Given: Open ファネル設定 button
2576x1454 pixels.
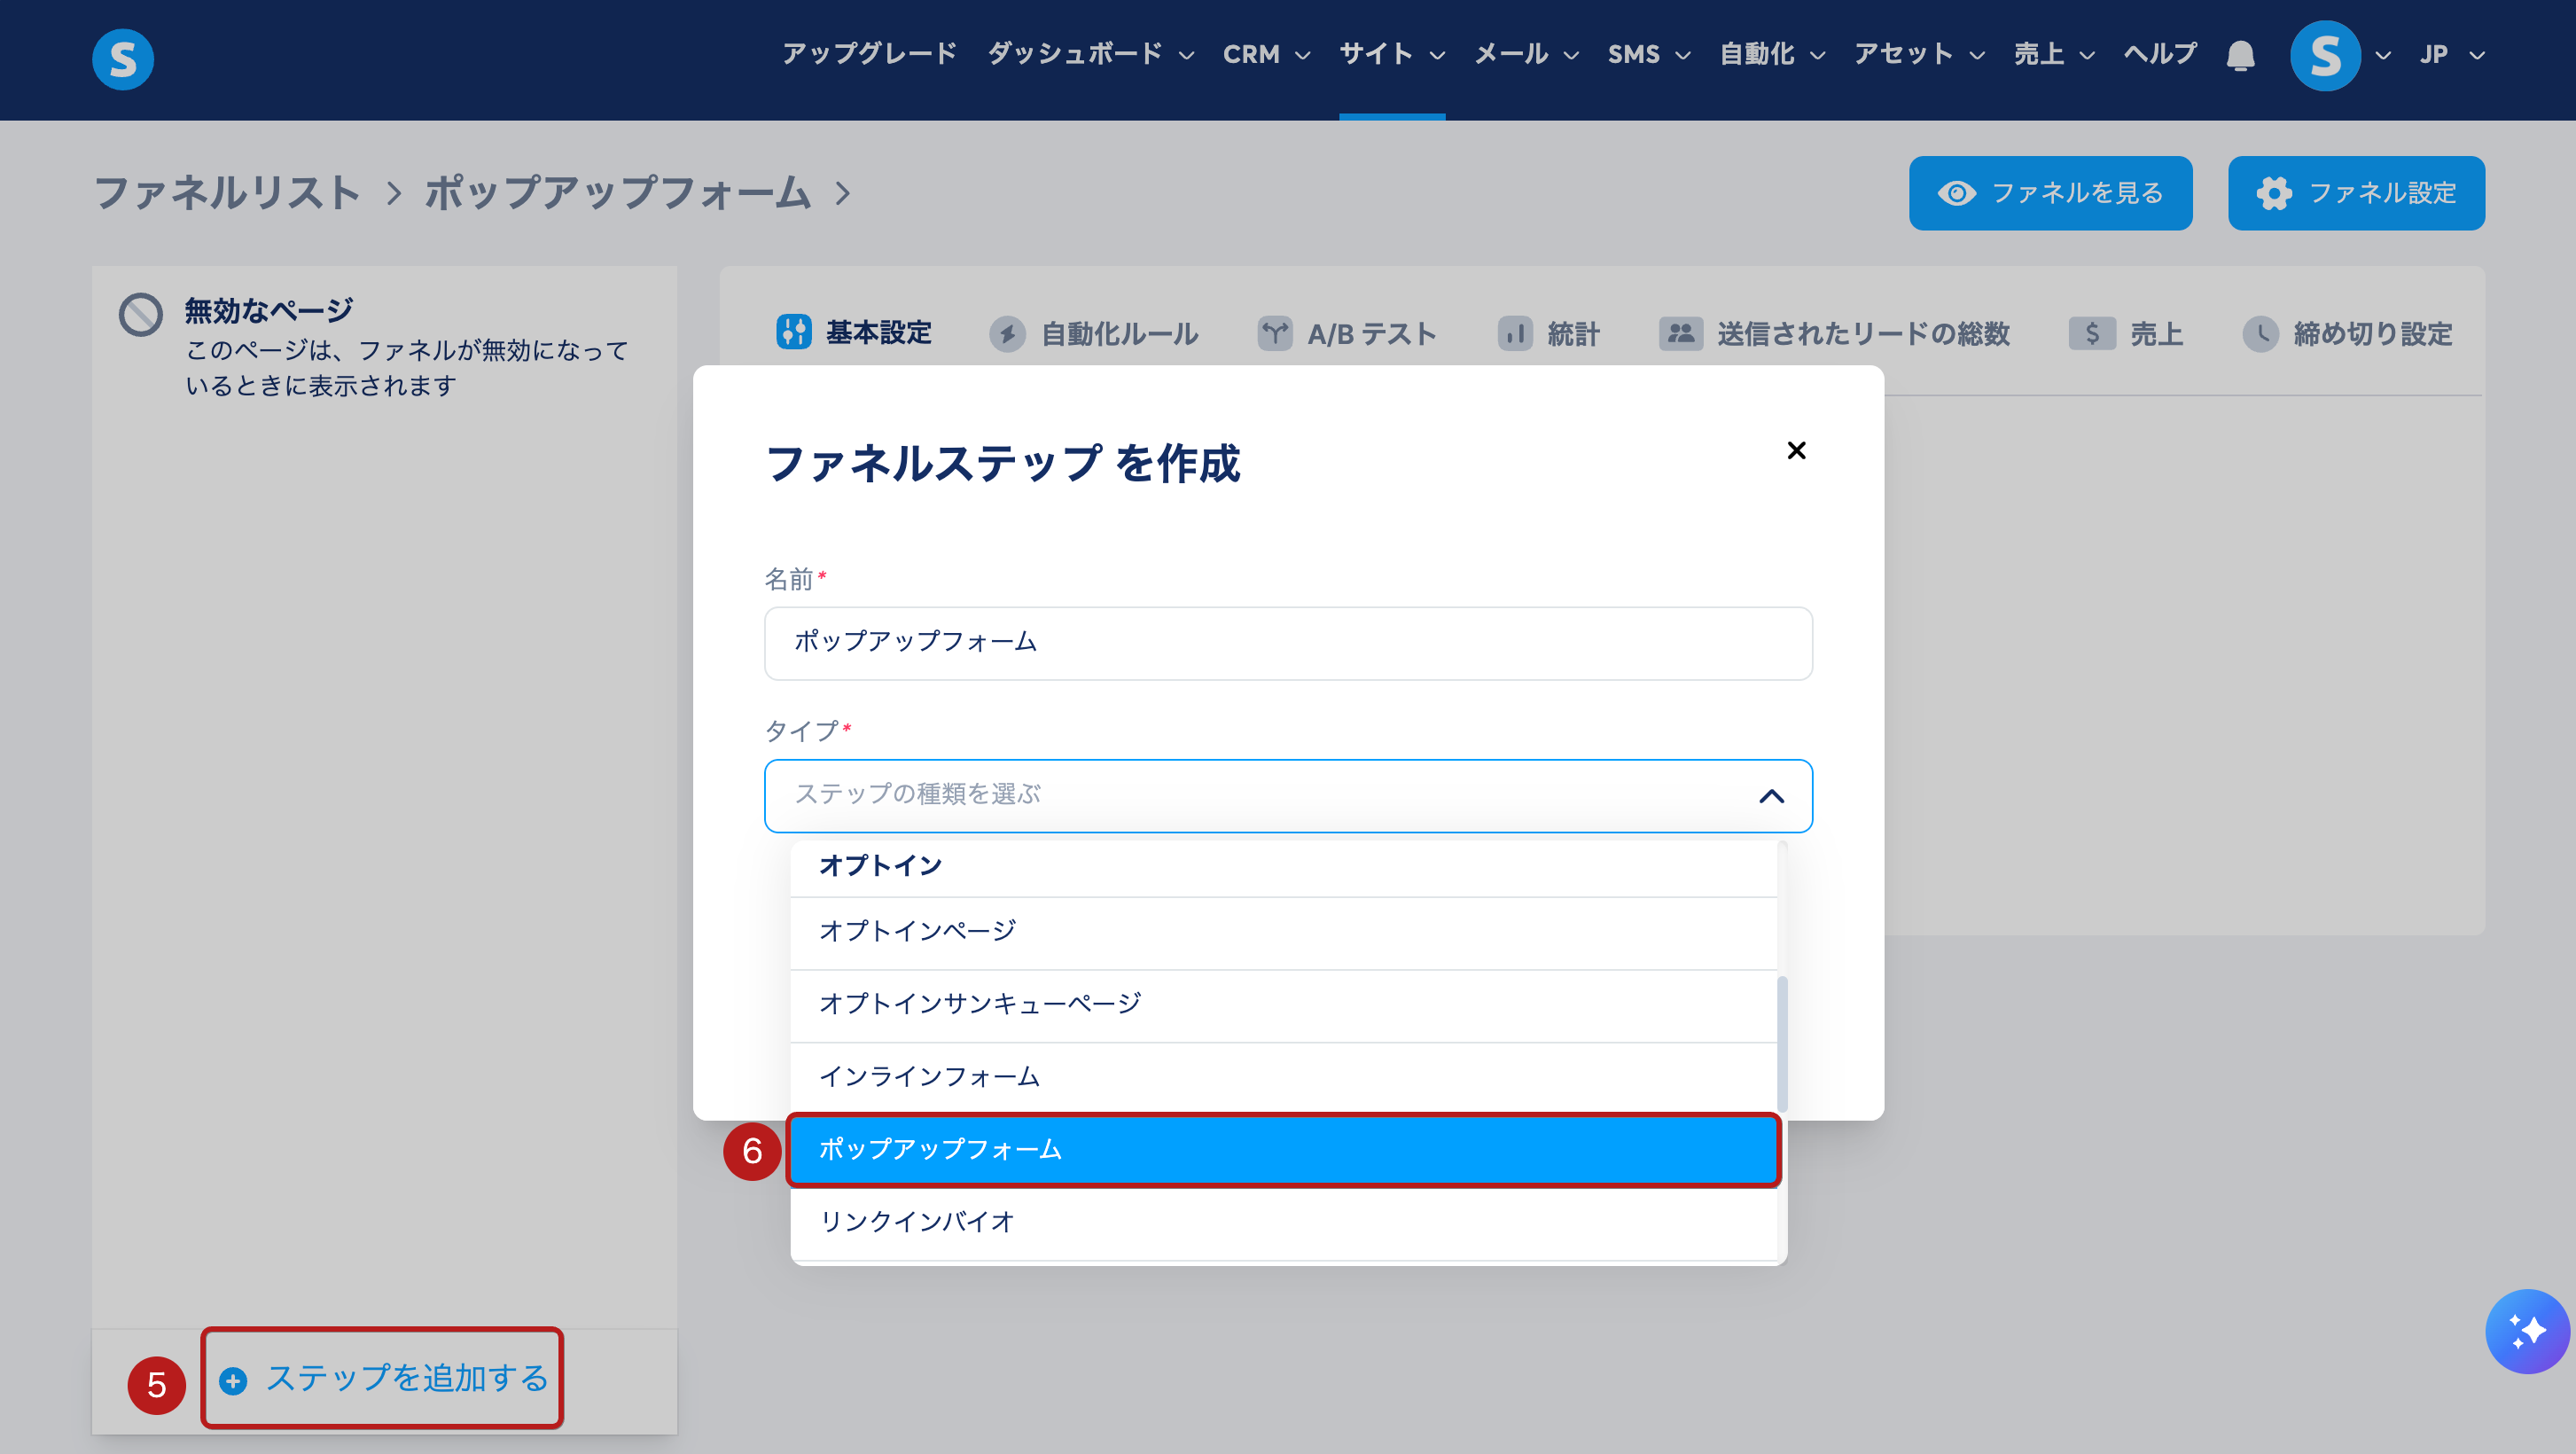Looking at the screenshot, I should click(x=2355, y=193).
